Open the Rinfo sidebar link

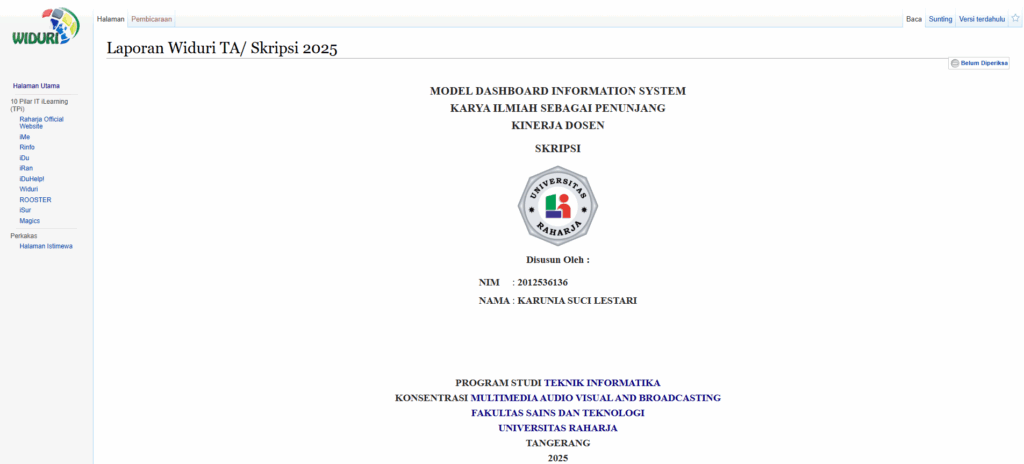[x=27, y=147]
